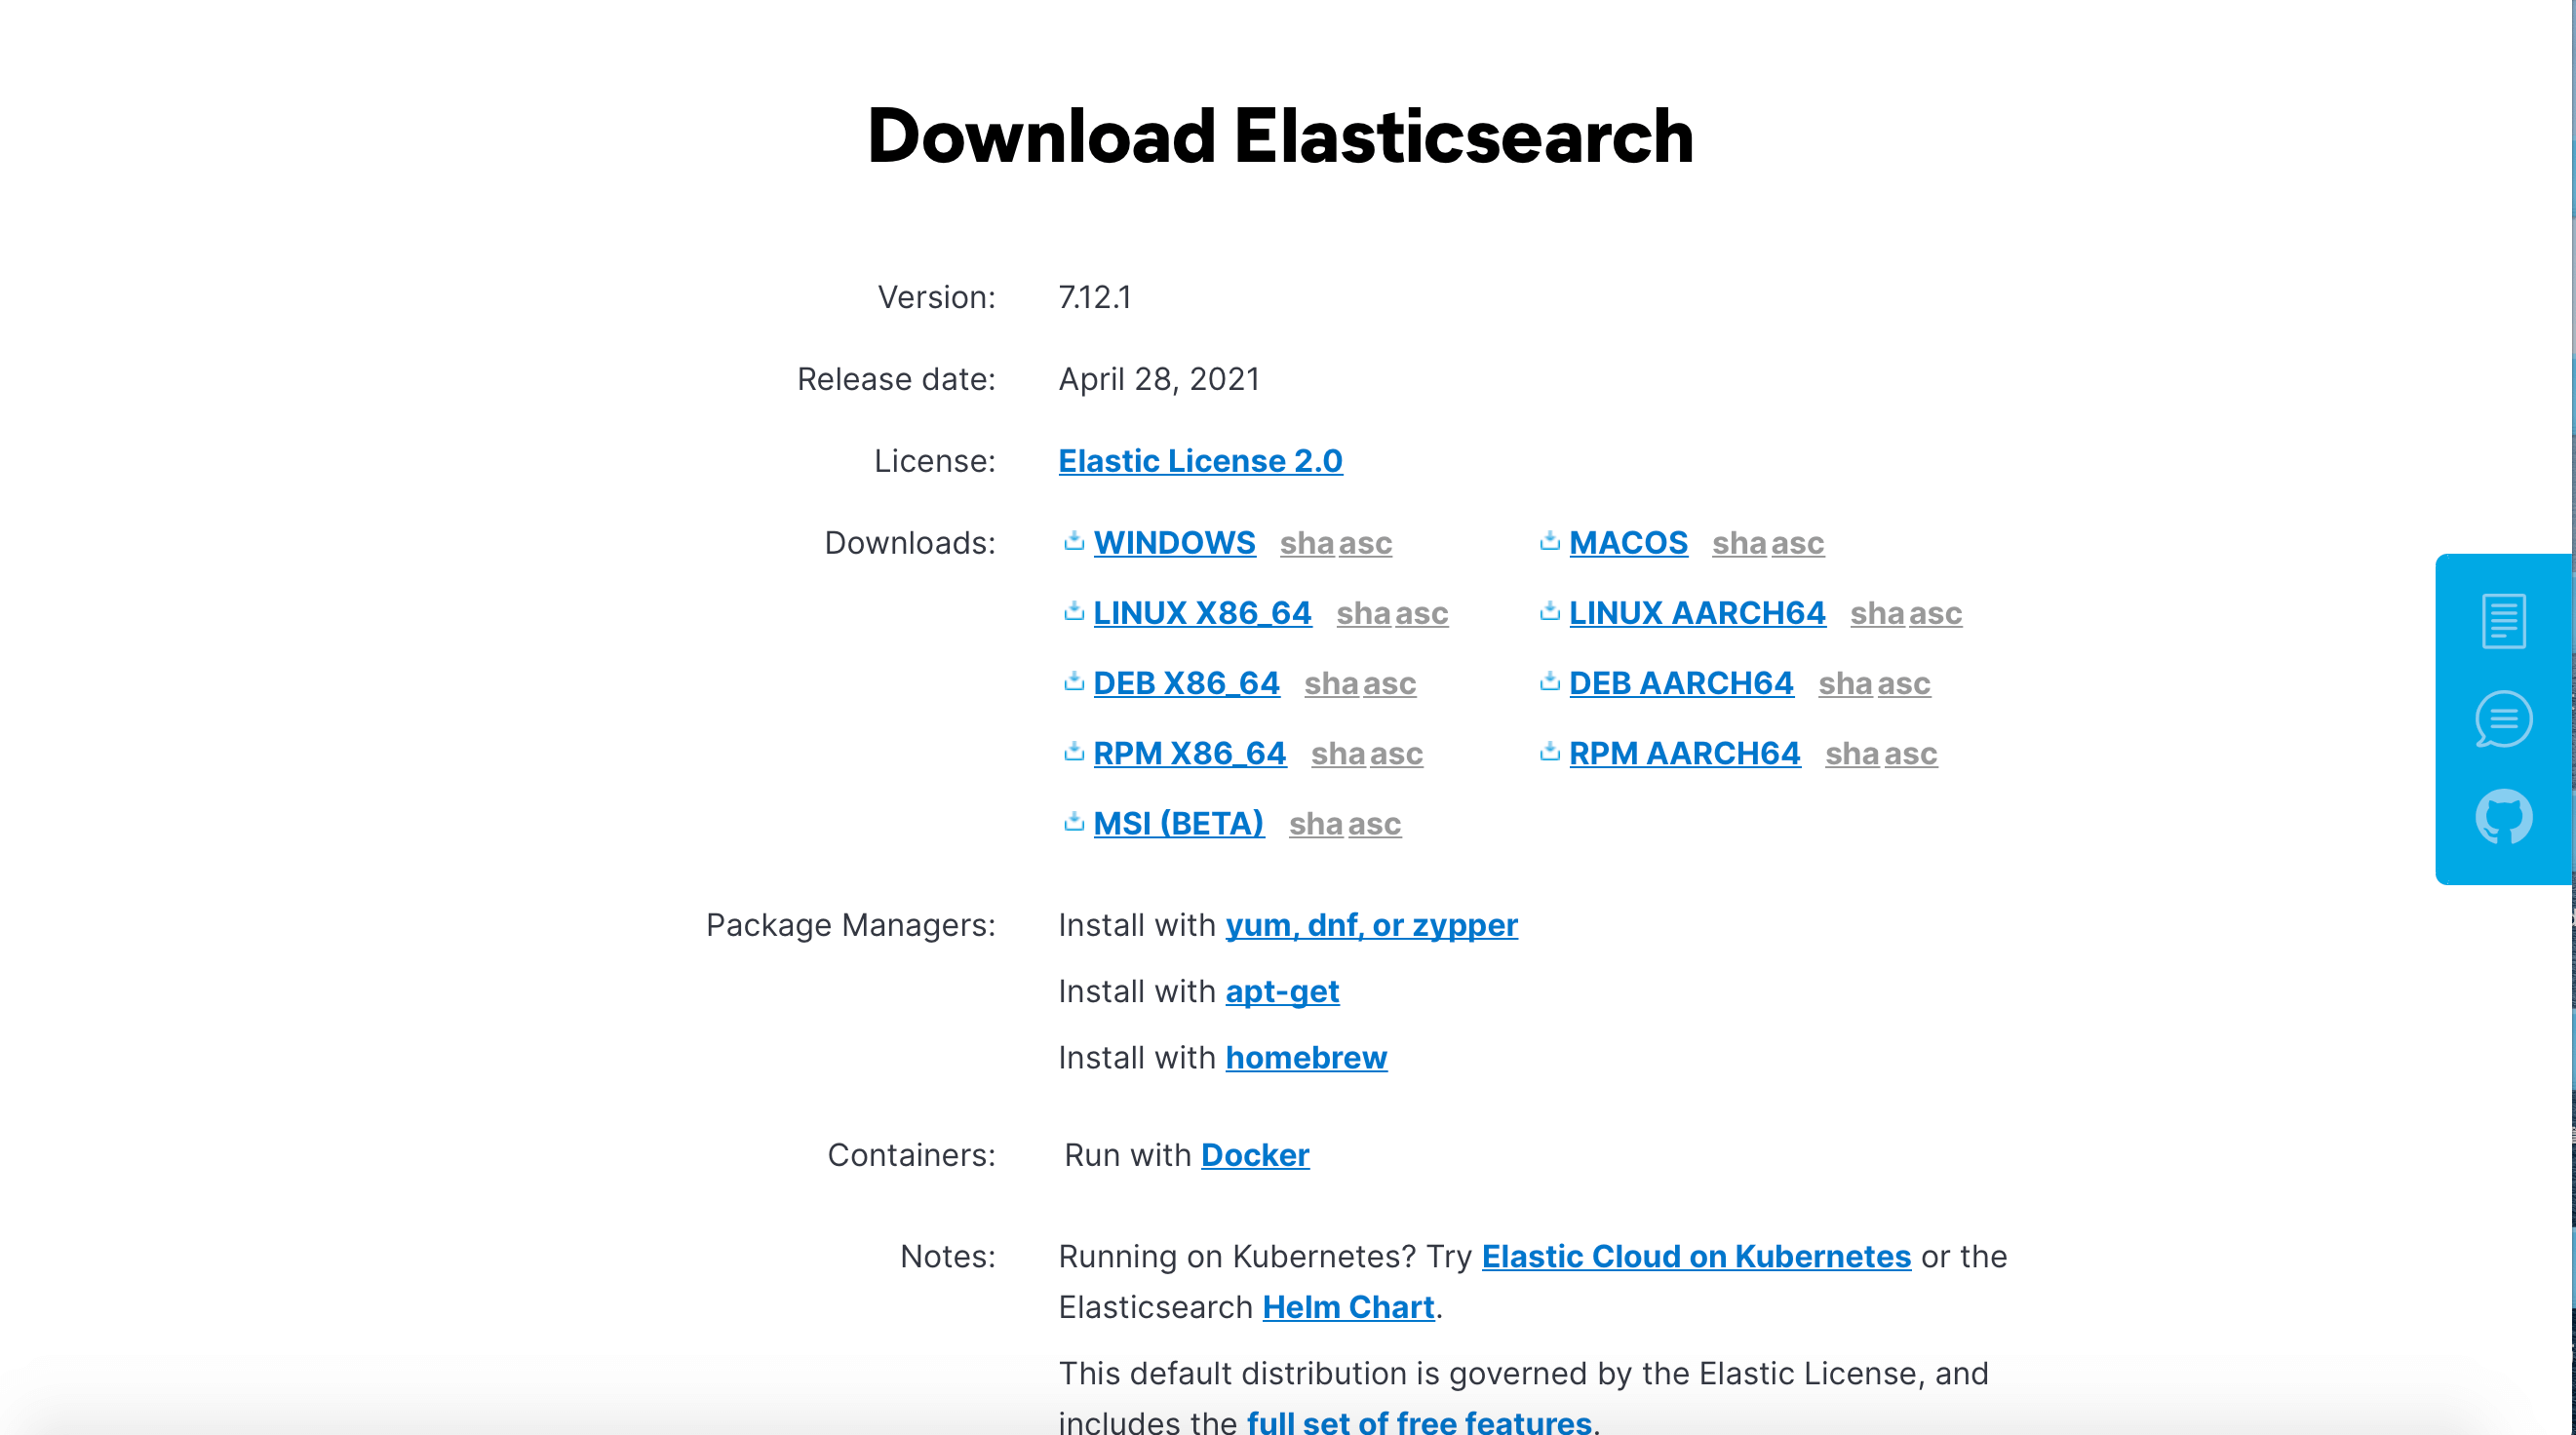This screenshot has height=1435, width=2576.
Task: Download the DEB AARCH64 package
Action: [x=1681, y=683]
